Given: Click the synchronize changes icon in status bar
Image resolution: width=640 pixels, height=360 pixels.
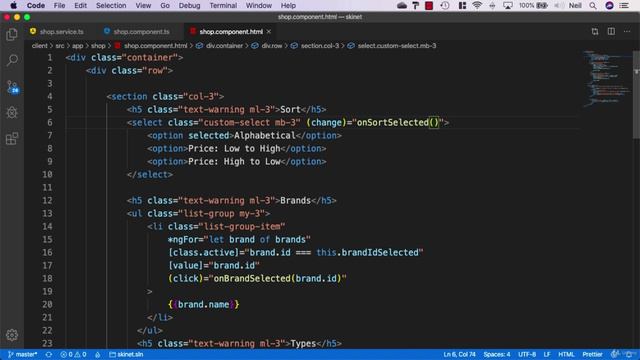Looking at the screenshot, I should point(49,354).
